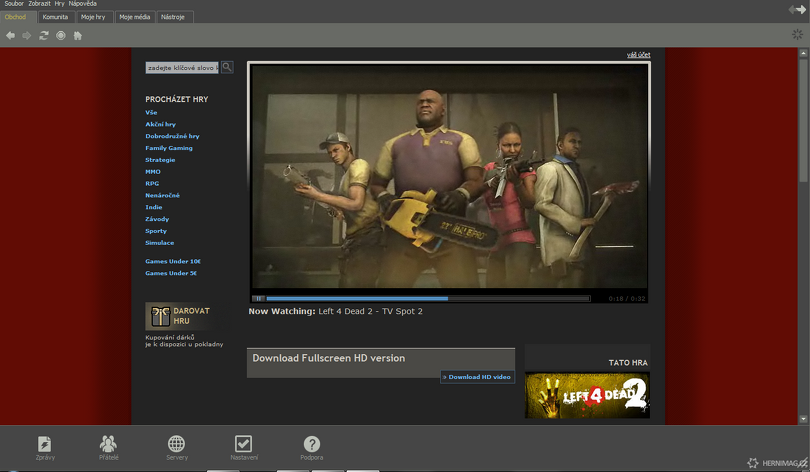Open the Left 4 Dead 2 game banner
The height and width of the screenshot is (472, 810).
(587, 395)
